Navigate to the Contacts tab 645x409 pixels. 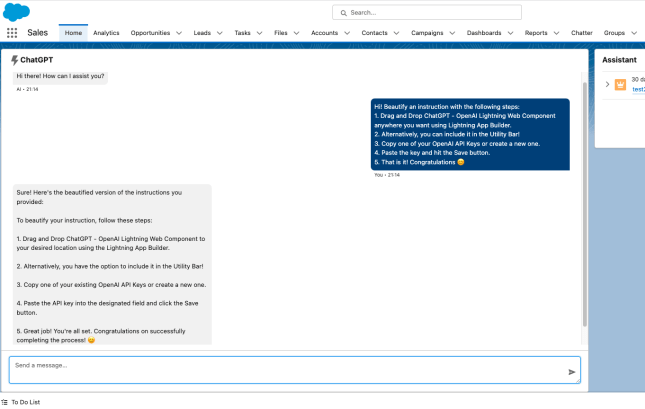(x=374, y=33)
